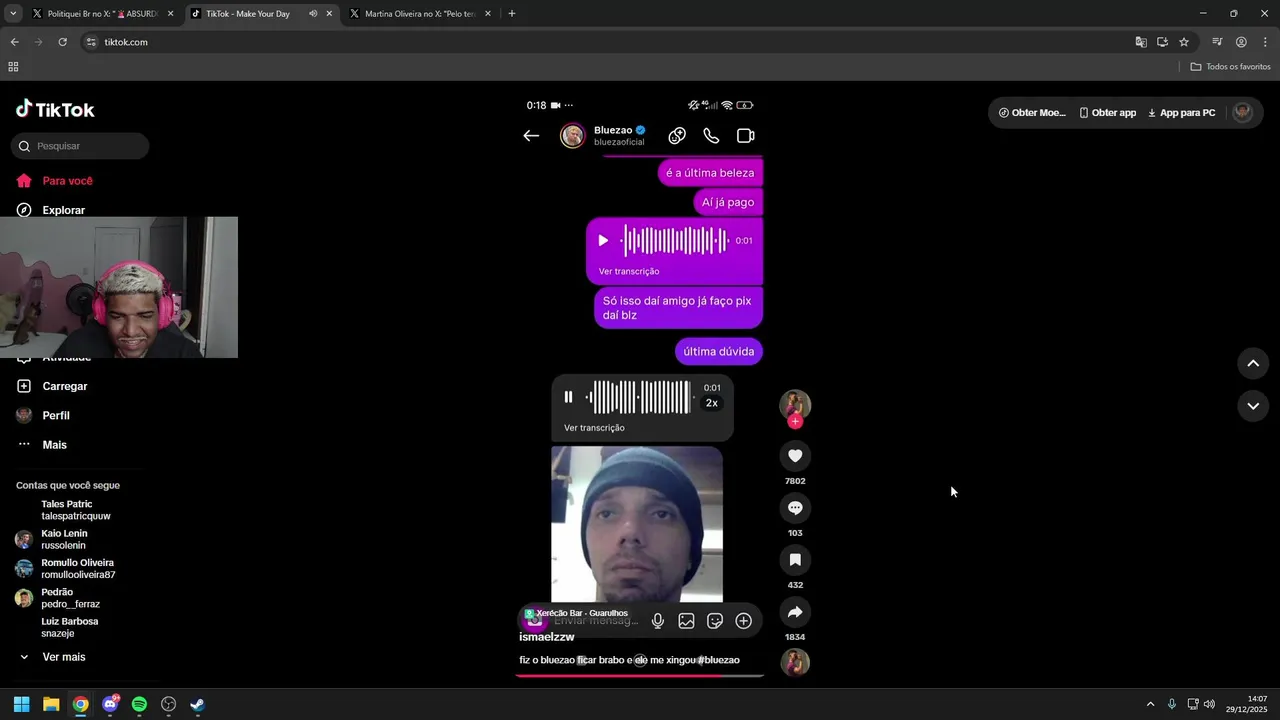
Task: Open the ismaelzzw username on the video
Action: [547, 637]
